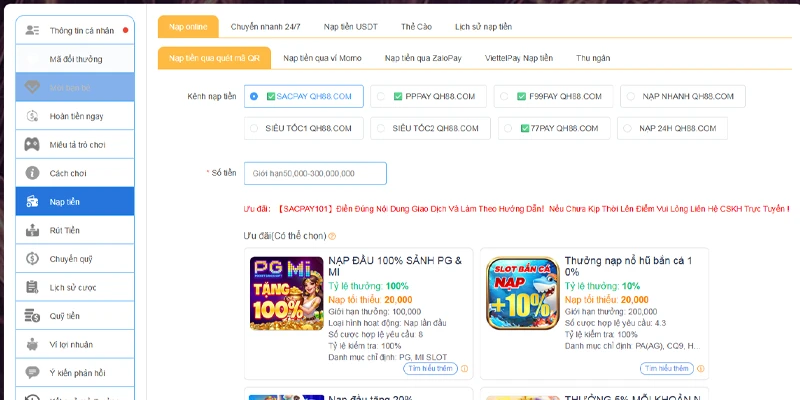Screen dimensions: 800x400
Task: Open the Nạp tiền USDT tab
Action: (351, 27)
